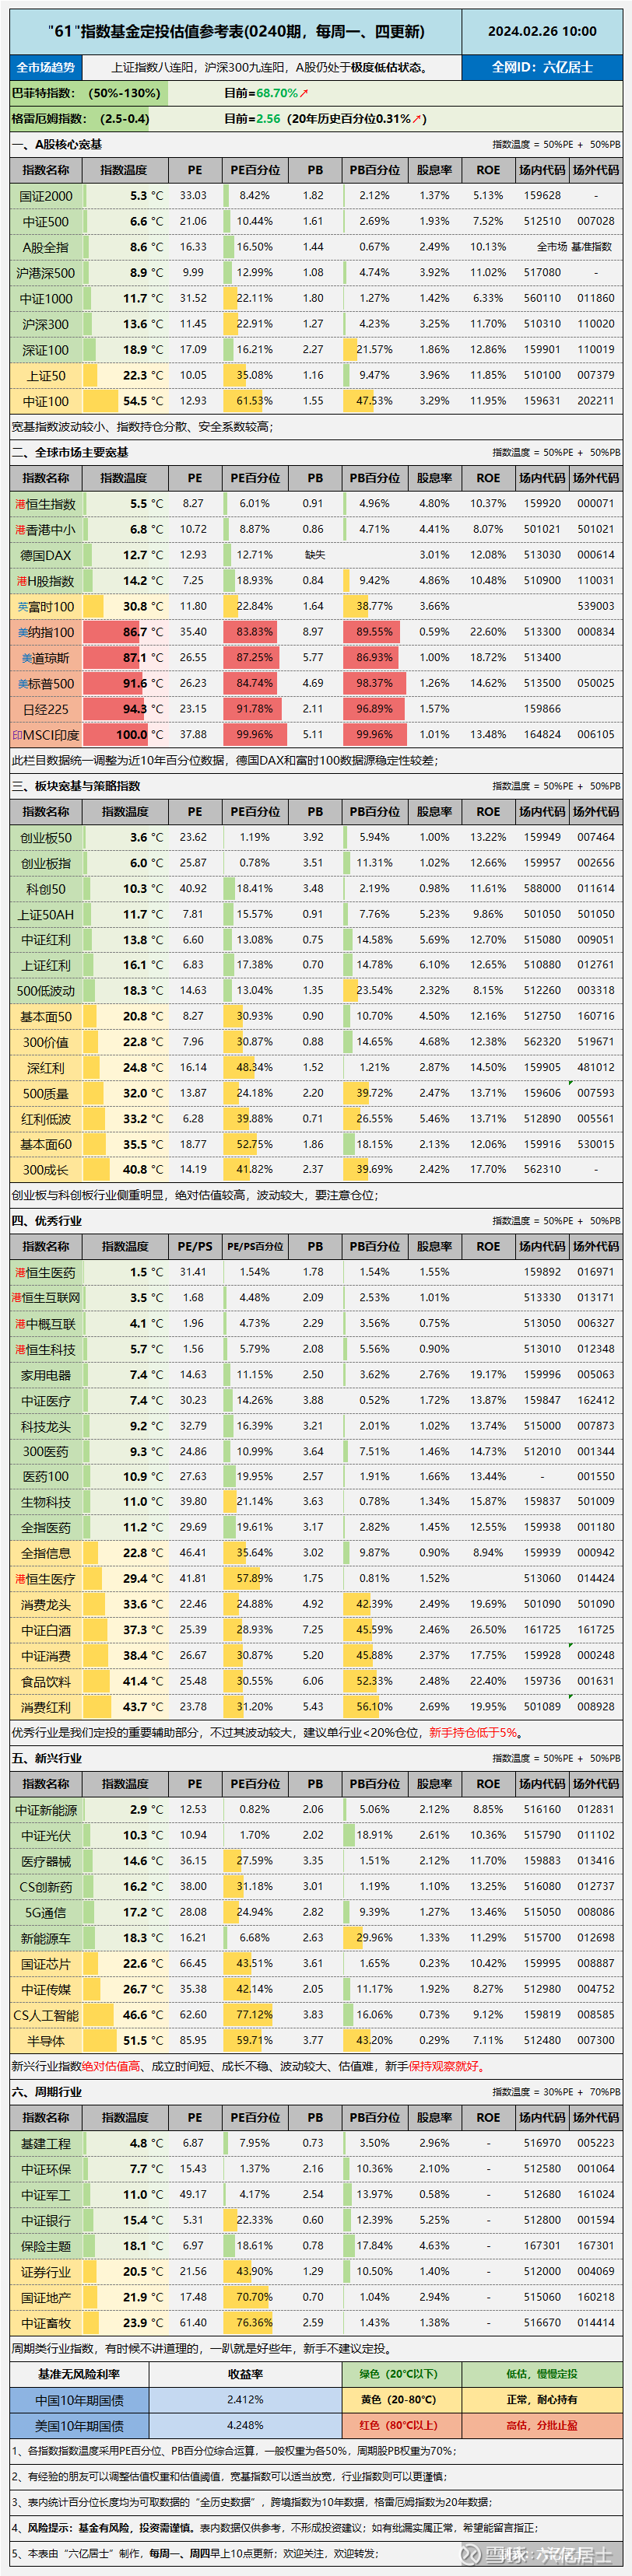Select the 全网ID: 六亿居士 header cell
The height and width of the screenshot is (2576, 632).
click(x=542, y=67)
